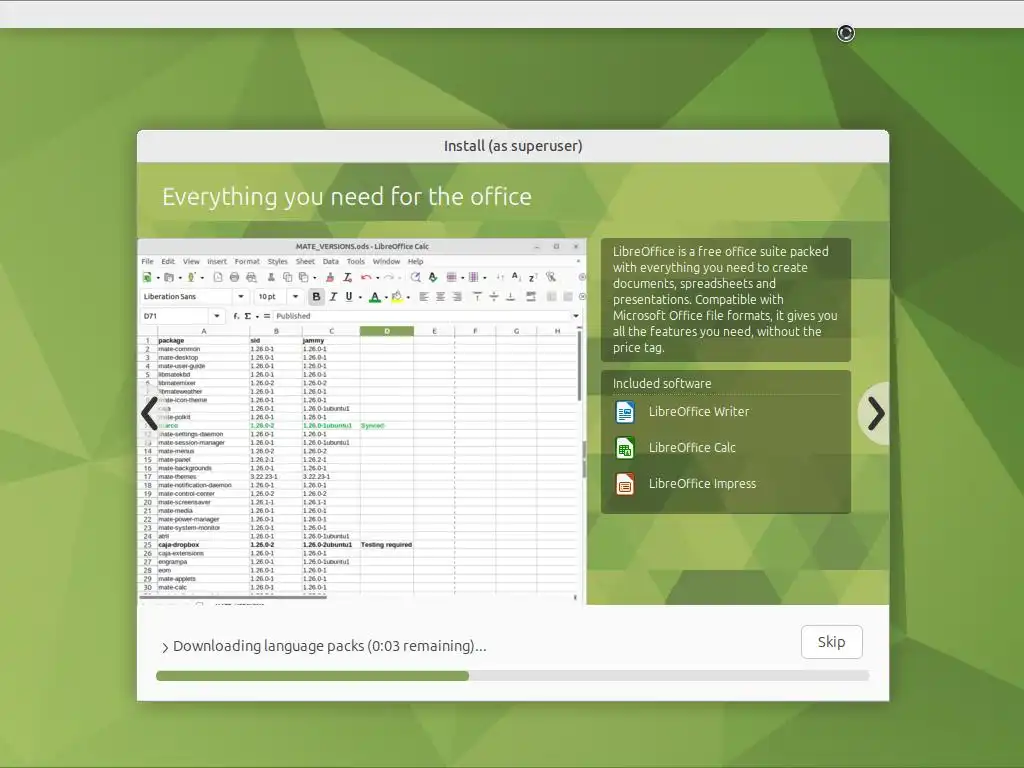This screenshot has height=768, width=1024.
Task: Click the Align Top icon
Action: tap(477, 297)
